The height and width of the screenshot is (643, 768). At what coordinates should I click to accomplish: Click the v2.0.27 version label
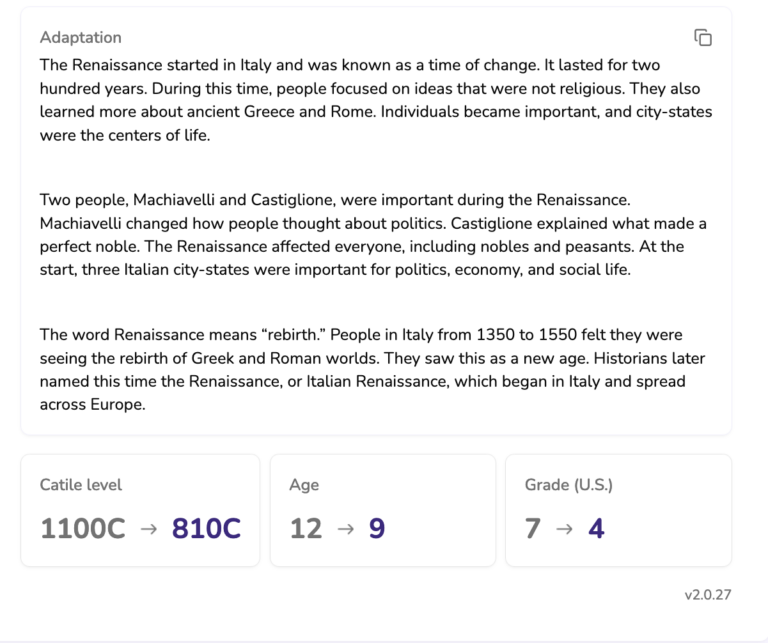[x=708, y=595]
